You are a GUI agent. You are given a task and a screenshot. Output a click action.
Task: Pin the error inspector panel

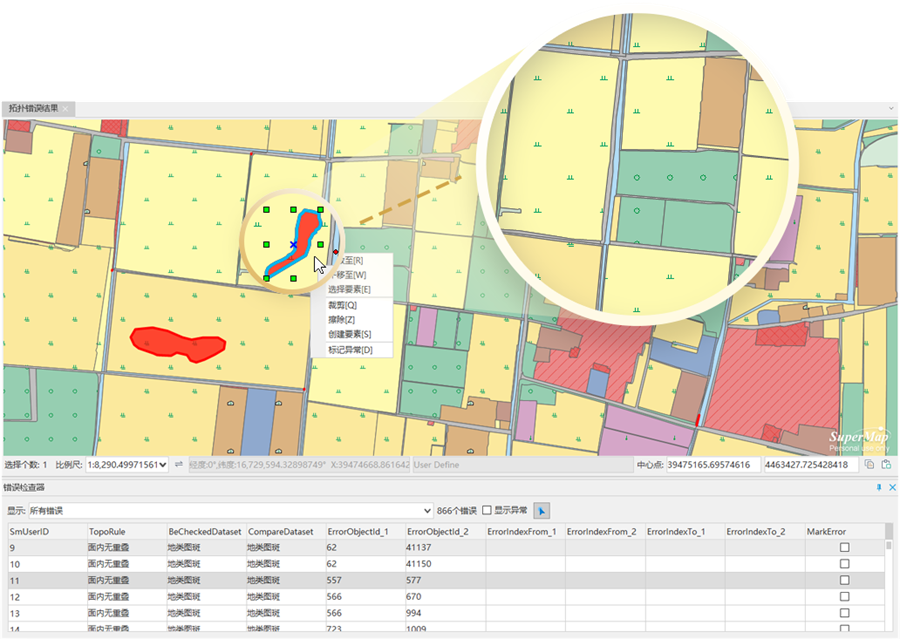pyautogui.click(x=879, y=487)
